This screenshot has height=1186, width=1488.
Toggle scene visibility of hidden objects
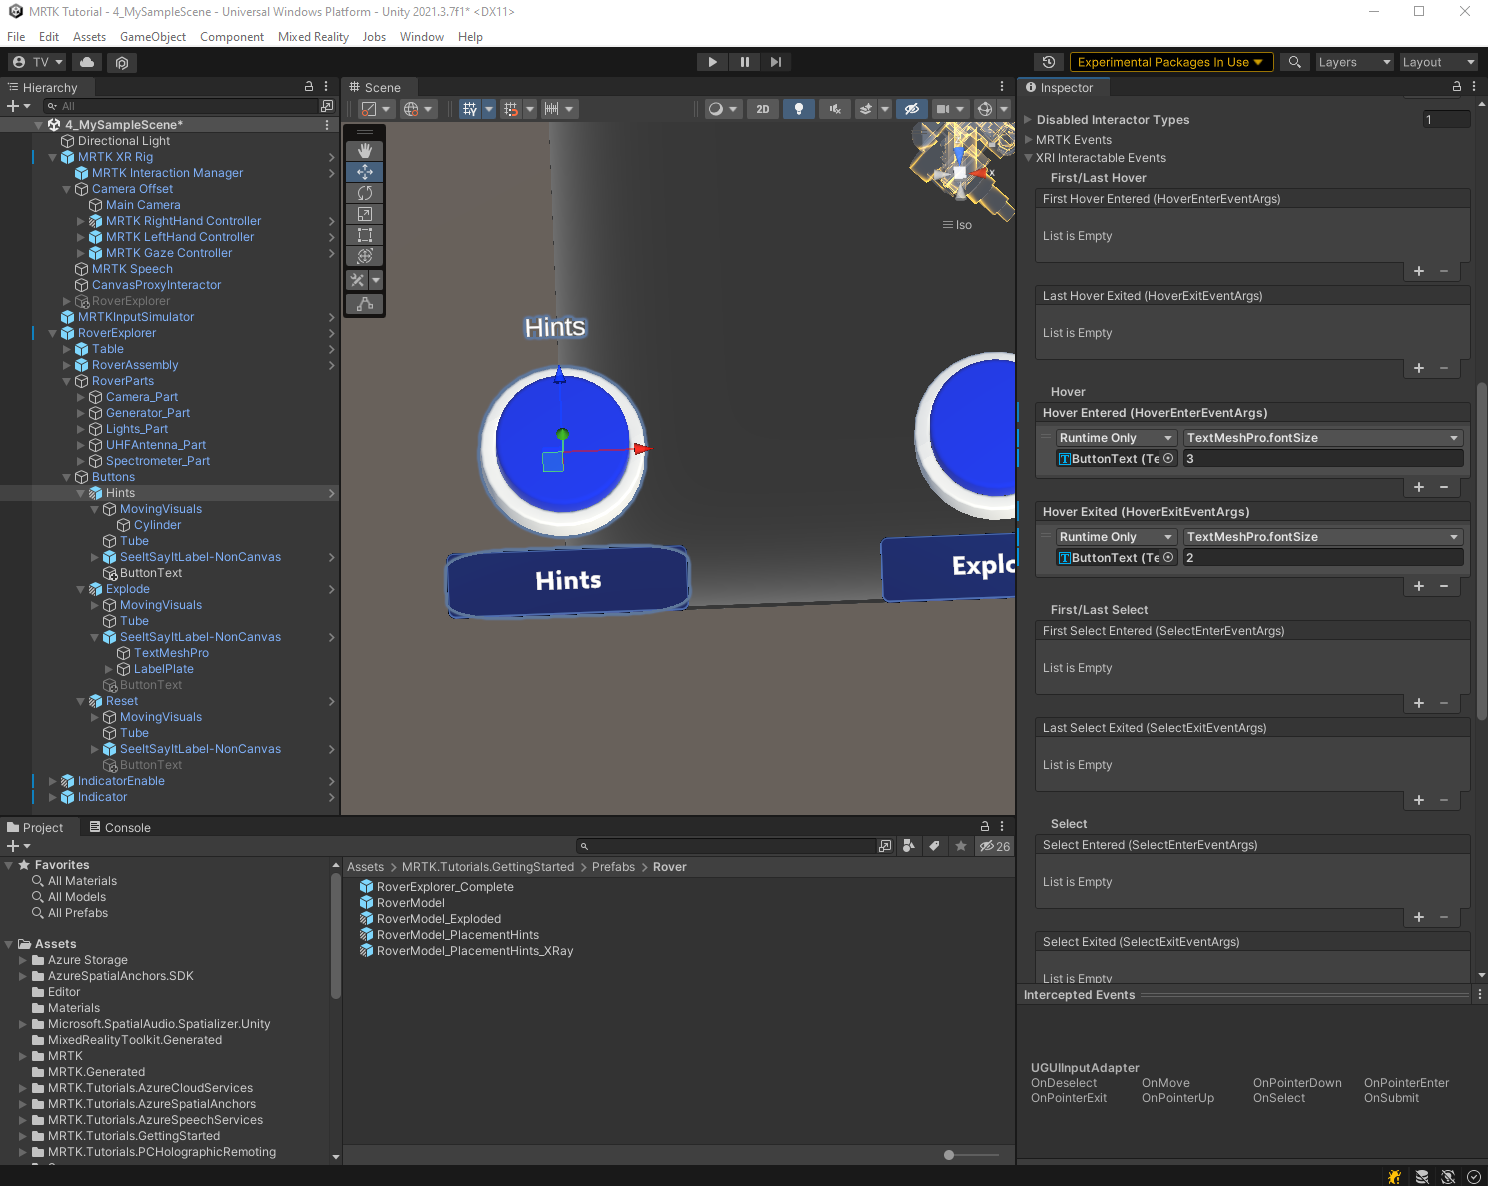(x=911, y=109)
